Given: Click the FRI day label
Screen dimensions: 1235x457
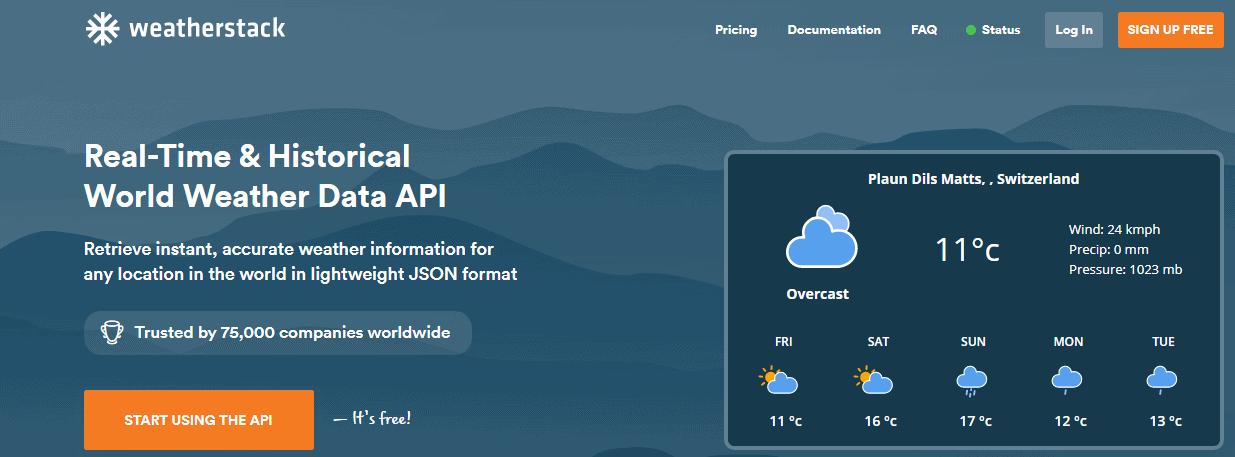Looking at the screenshot, I should 784,342.
